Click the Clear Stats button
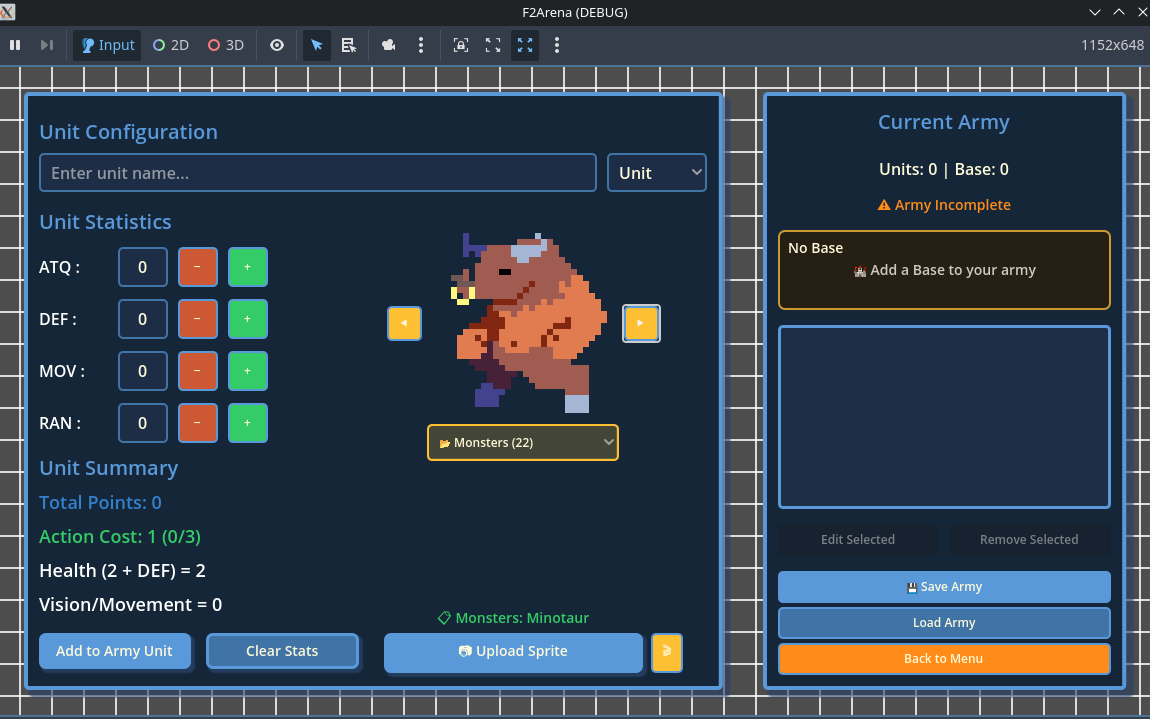Screen dimensions: 1150x720 point(282,651)
